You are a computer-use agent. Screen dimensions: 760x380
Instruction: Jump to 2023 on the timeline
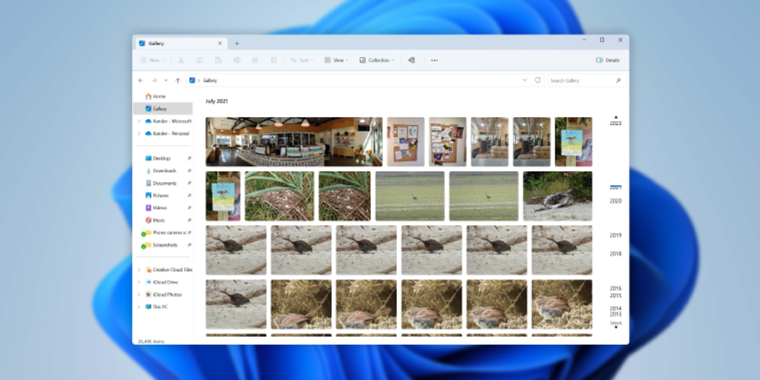click(x=616, y=124)
